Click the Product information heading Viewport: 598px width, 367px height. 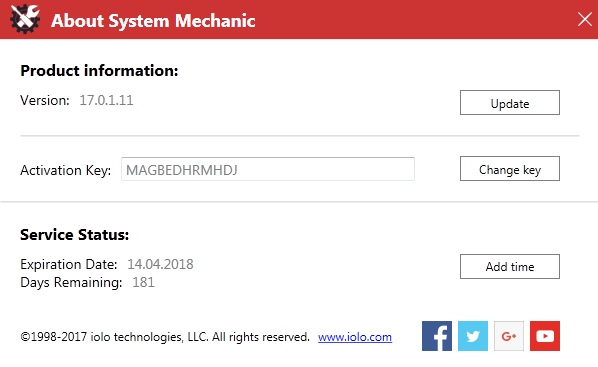(99, 71)
